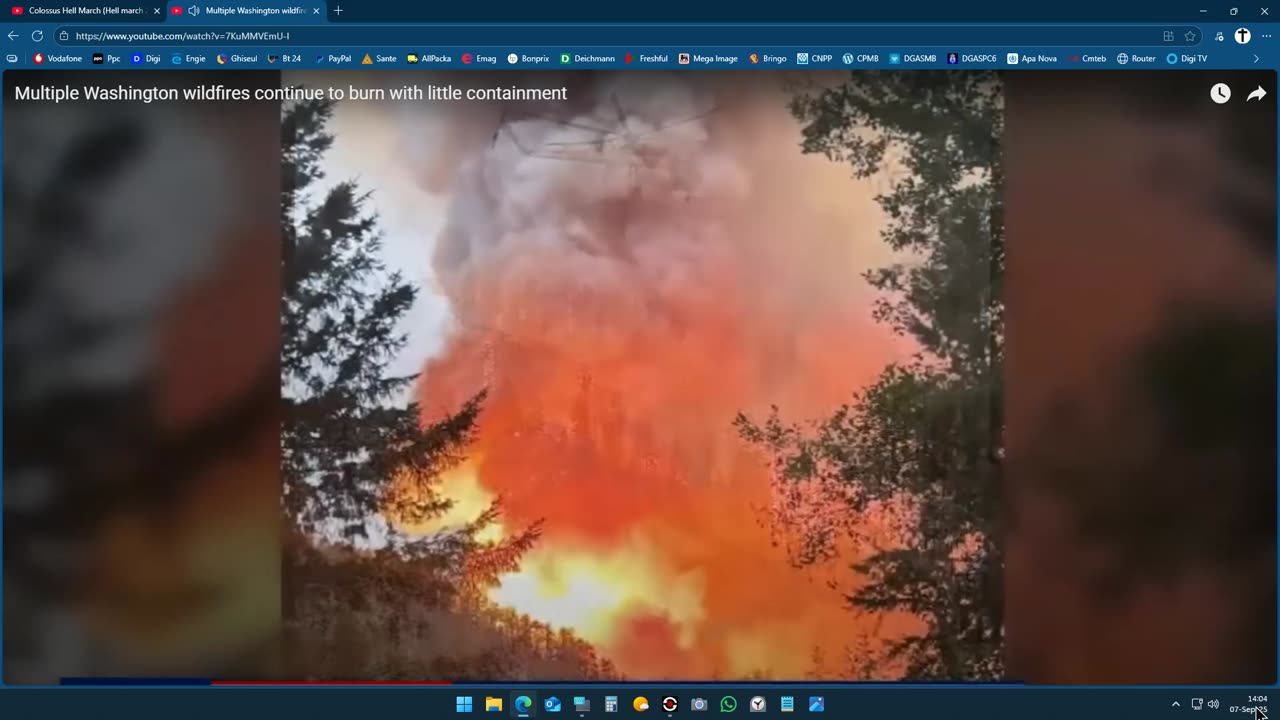
Task: Open the Bonprix bookmark
Action: [x=528, y=59]
